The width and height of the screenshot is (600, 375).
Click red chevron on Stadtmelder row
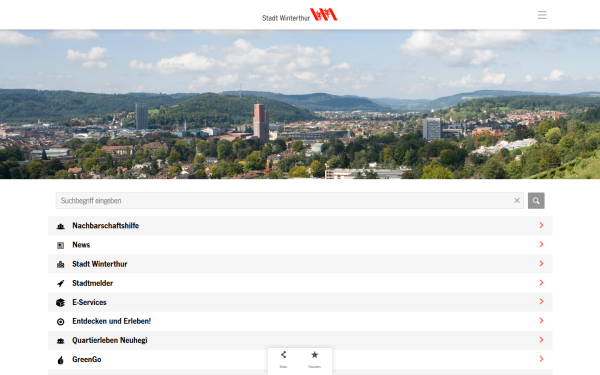pyautogui.click(x=541, y=282)
